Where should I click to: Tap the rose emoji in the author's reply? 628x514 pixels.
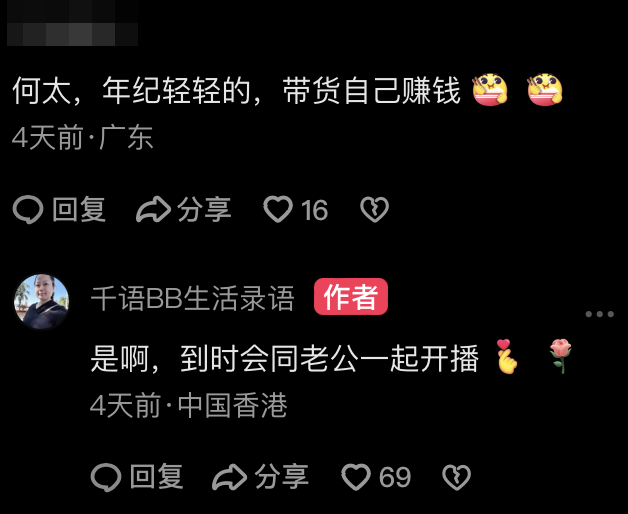coord(561,356)
